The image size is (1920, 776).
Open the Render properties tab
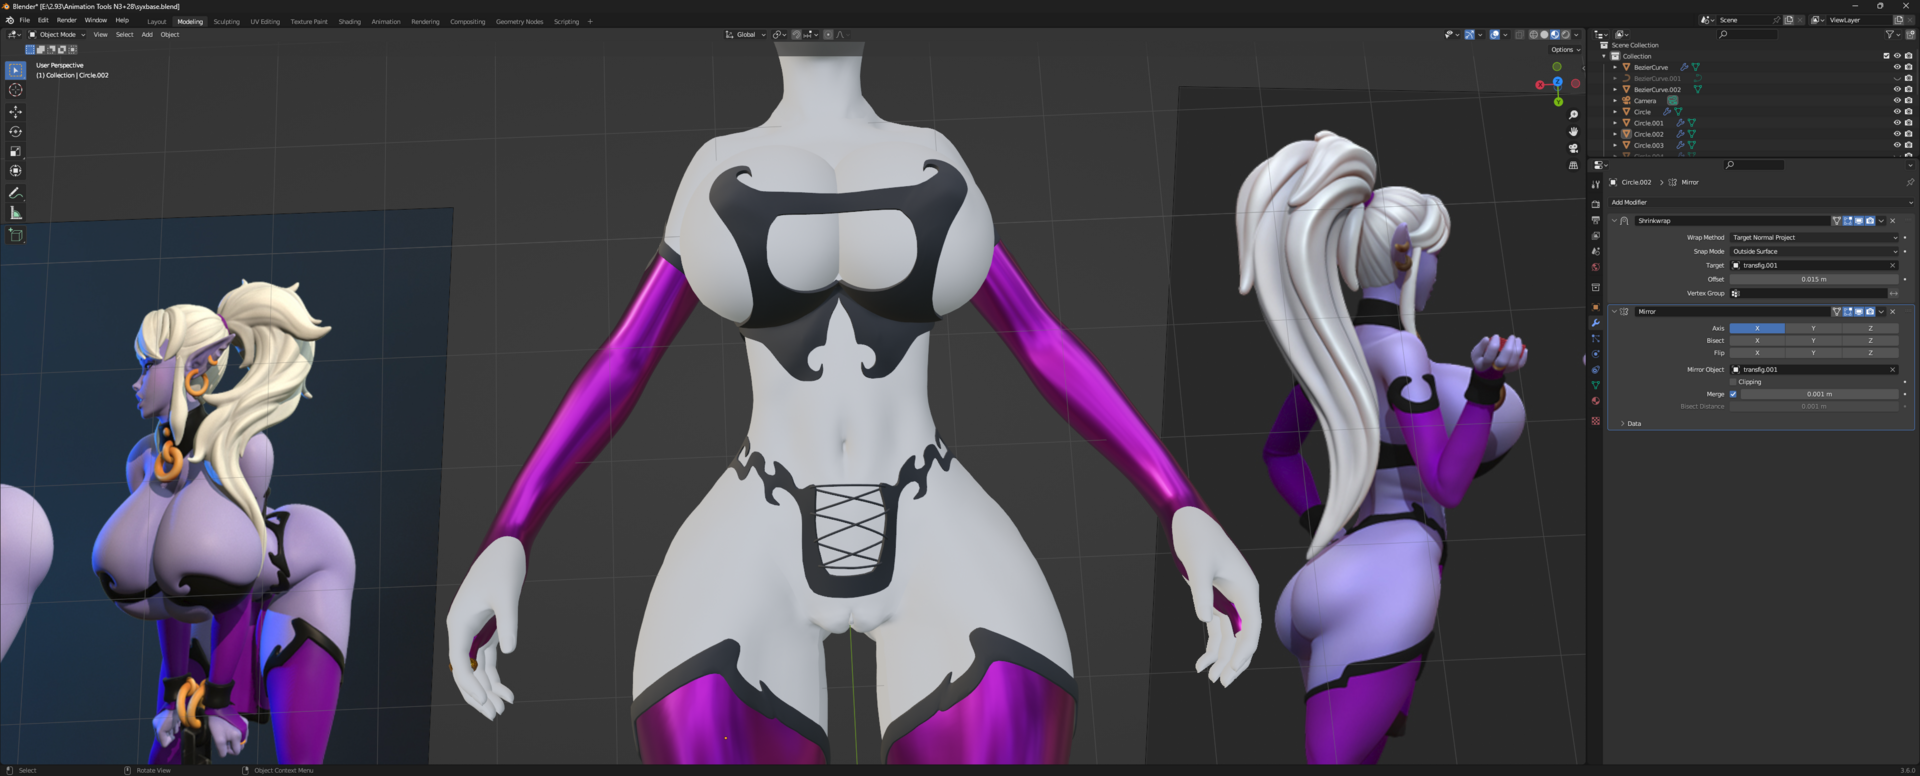pos(1596,204)
